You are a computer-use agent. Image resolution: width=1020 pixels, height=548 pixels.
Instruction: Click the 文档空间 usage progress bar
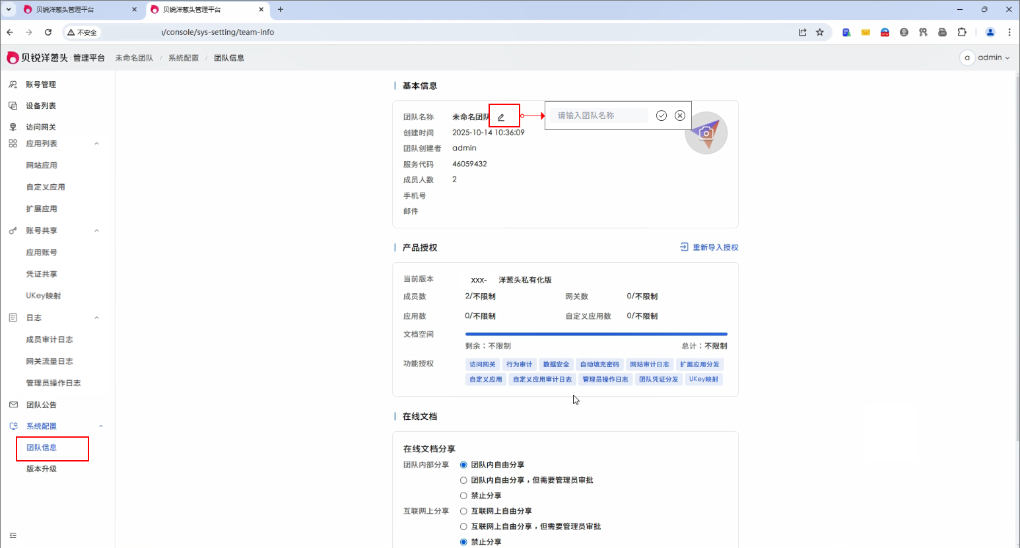(596, 334)
